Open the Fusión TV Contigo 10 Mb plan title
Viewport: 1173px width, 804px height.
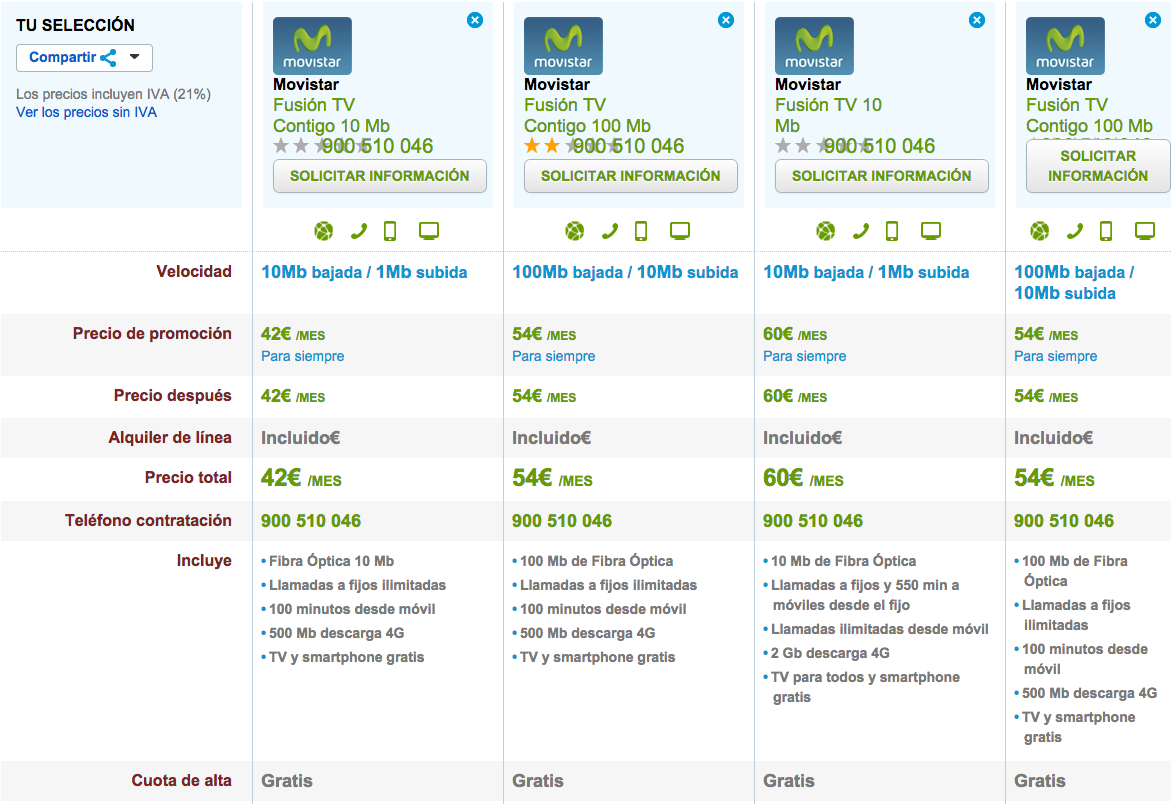331,115
